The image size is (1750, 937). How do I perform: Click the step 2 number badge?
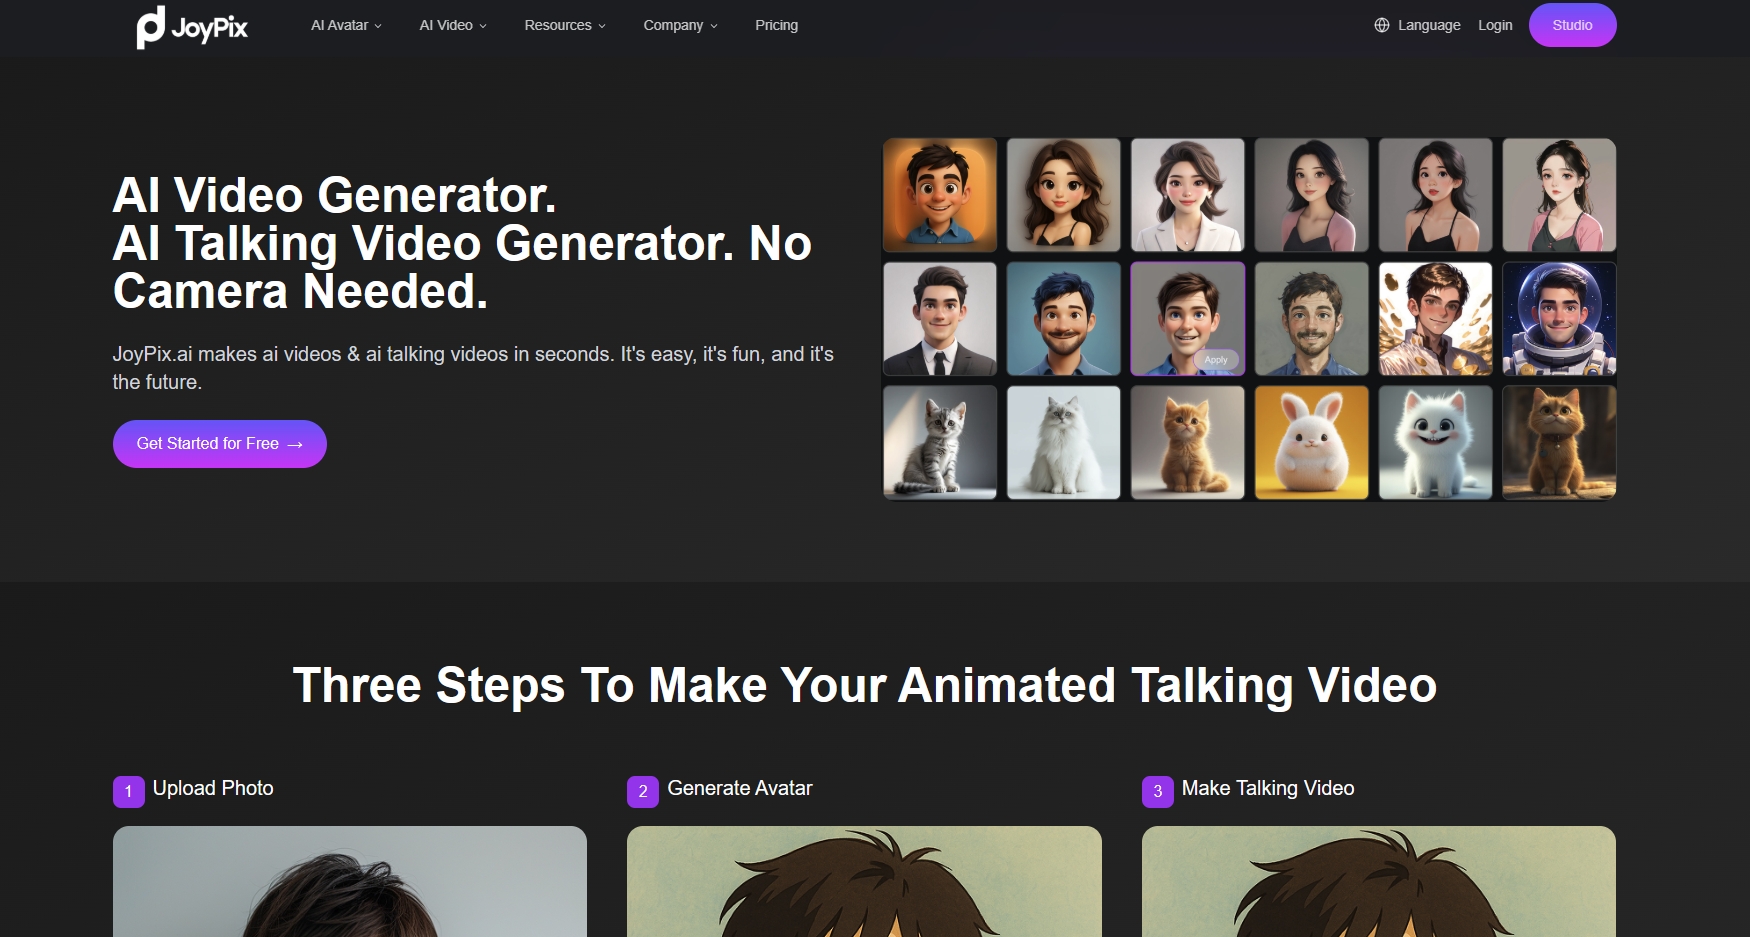643,791
